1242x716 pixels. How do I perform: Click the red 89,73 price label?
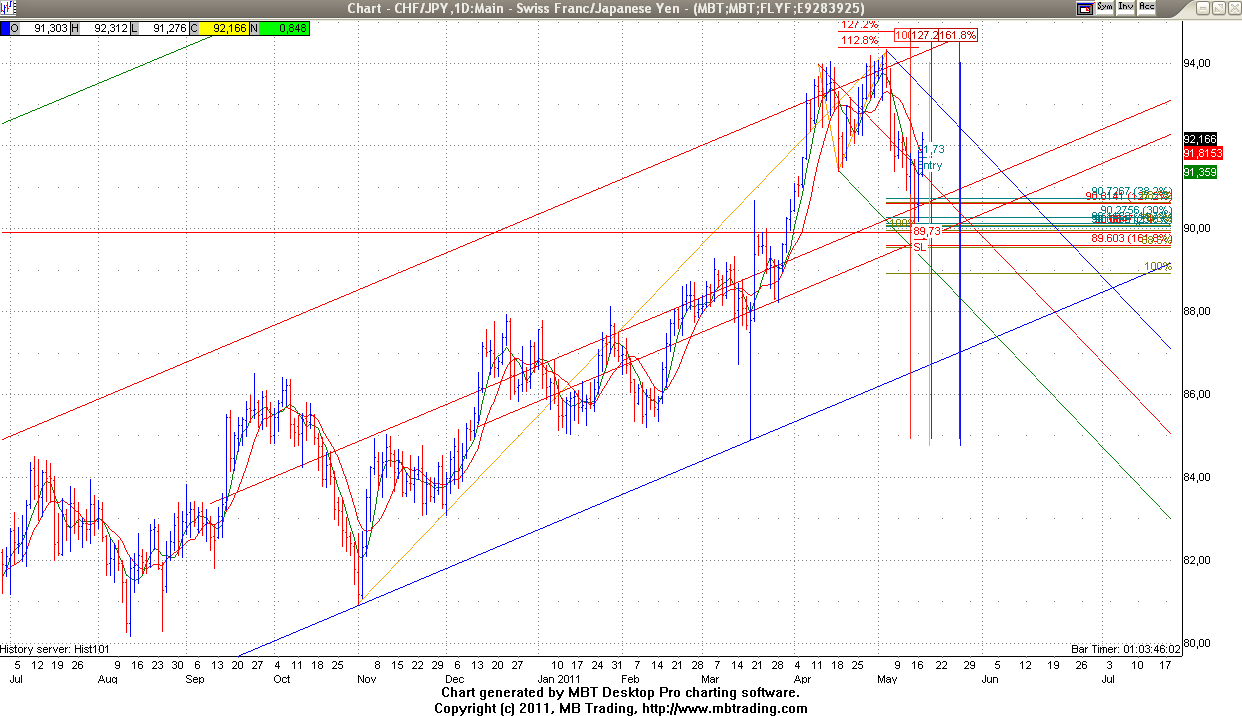point(926,231)
